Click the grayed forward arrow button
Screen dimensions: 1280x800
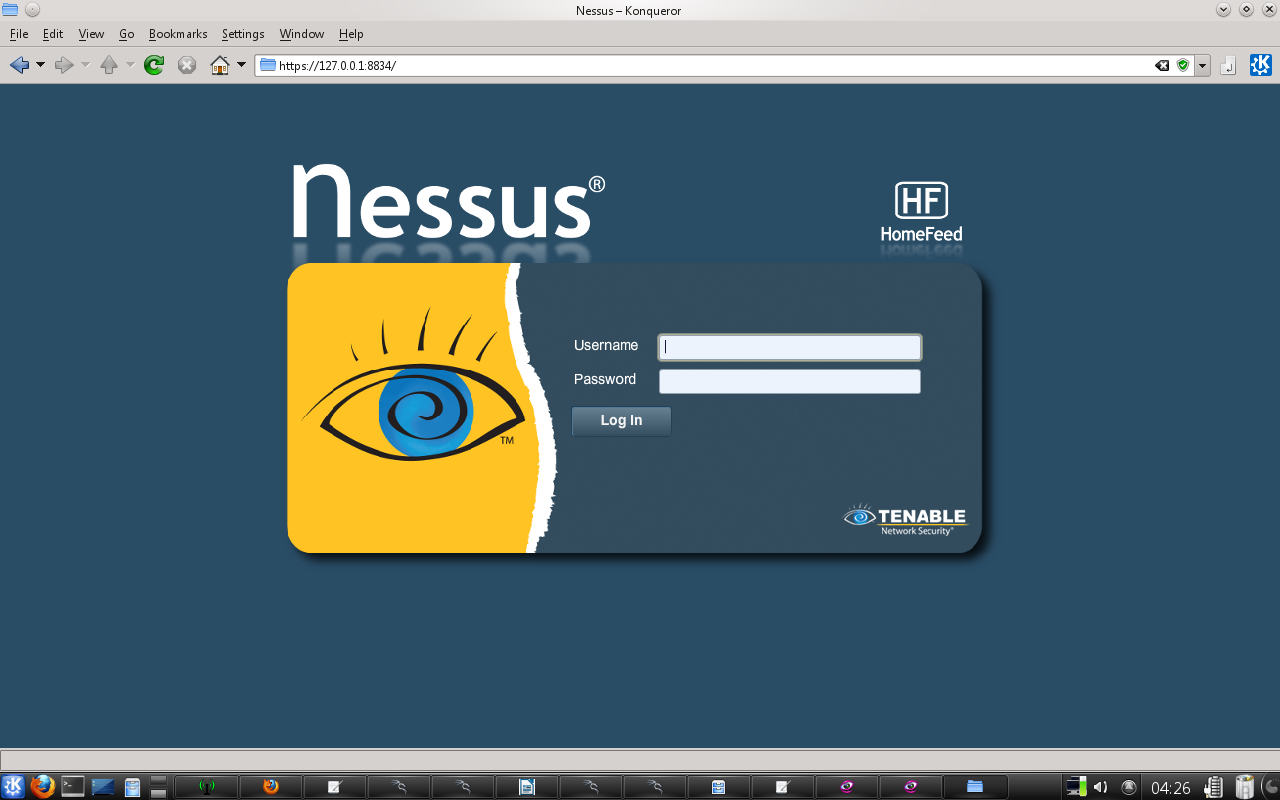coord(64,65)
